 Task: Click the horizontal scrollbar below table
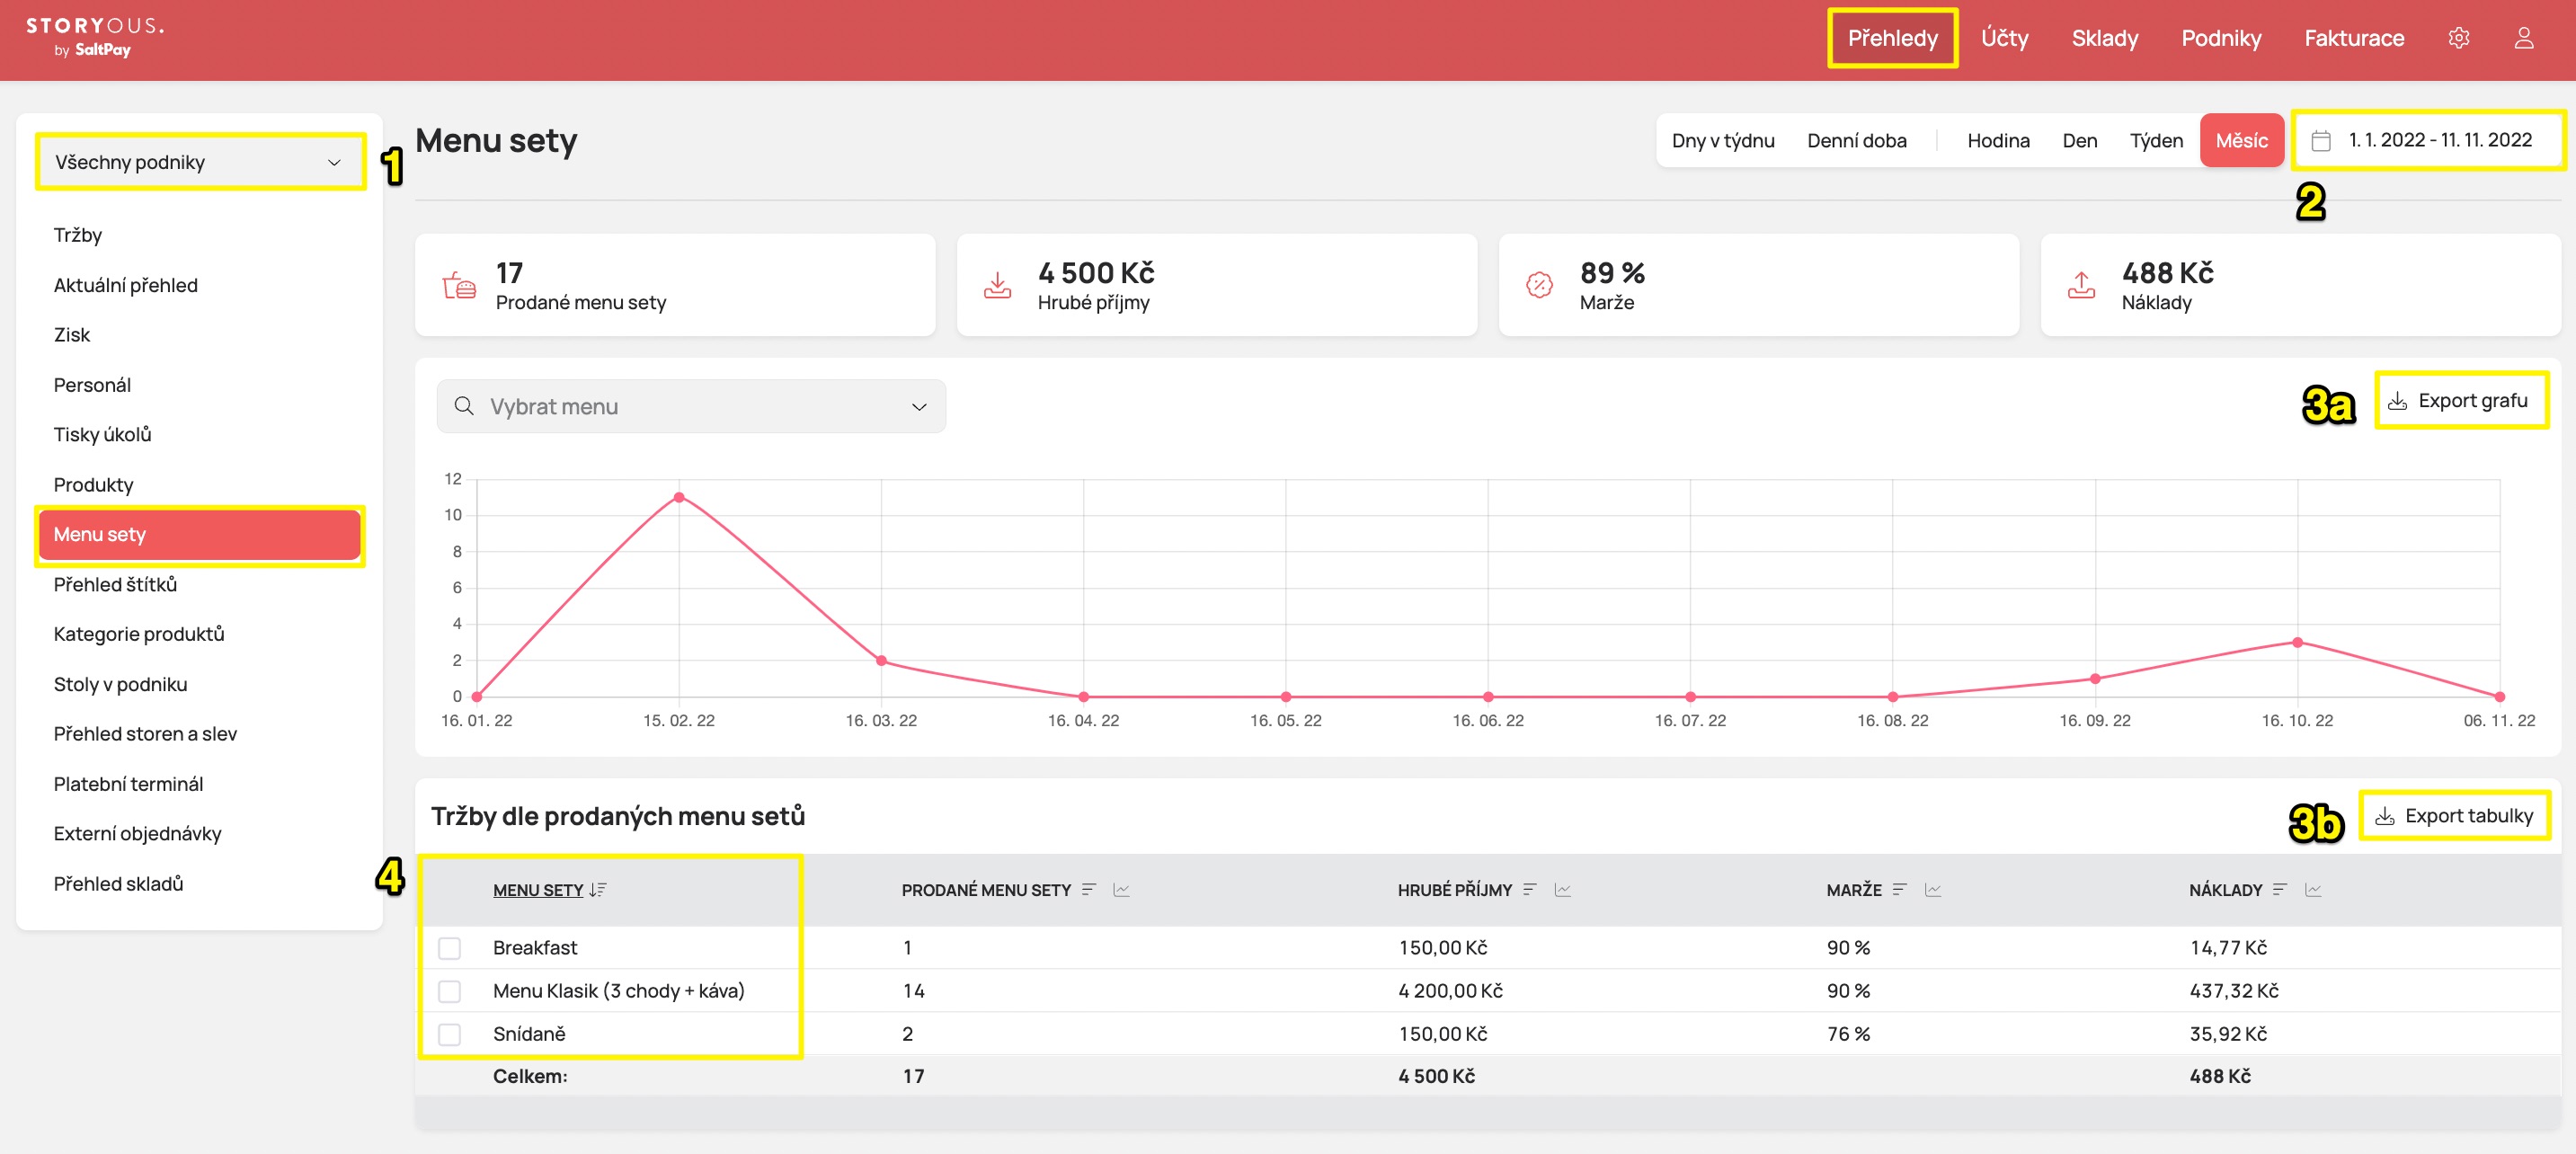(x=1488, y=1113)
